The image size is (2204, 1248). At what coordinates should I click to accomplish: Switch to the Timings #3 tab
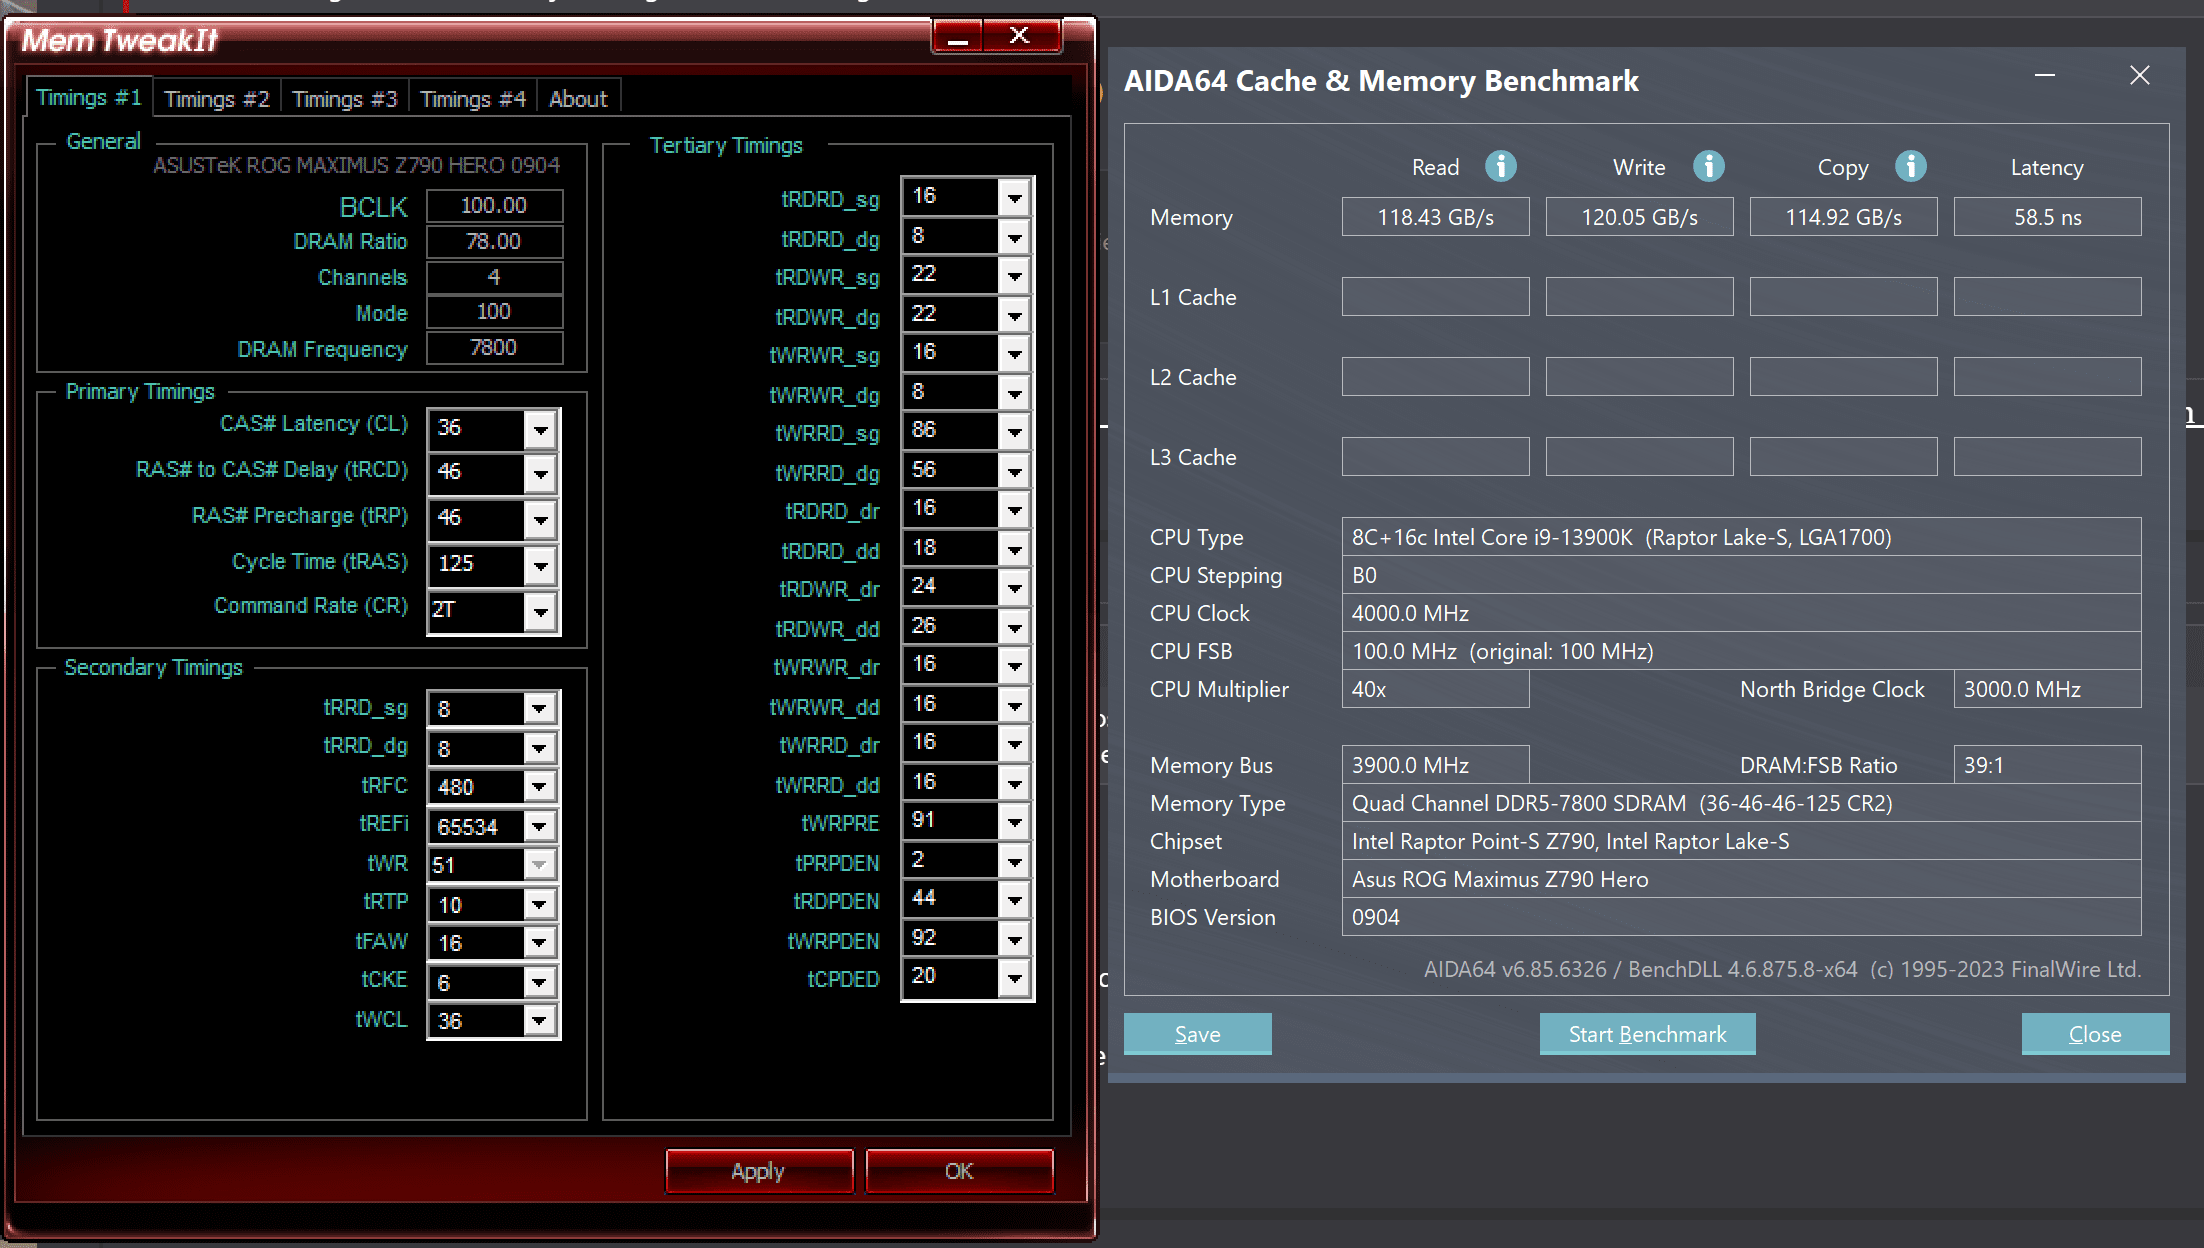[x=344, y=99]
